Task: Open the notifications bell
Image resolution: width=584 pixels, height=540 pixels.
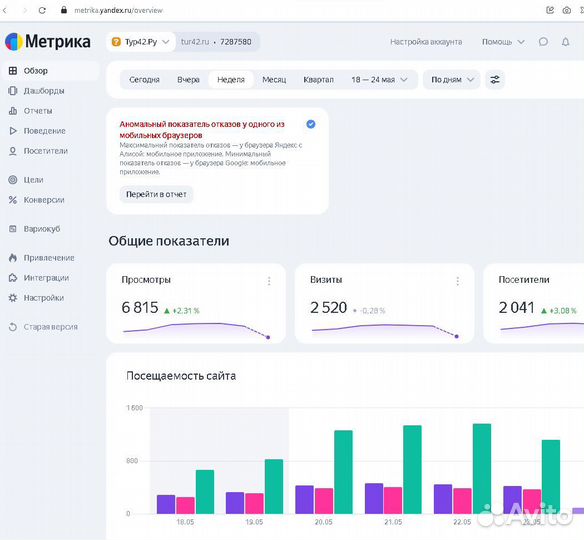Action: [565, 42]
